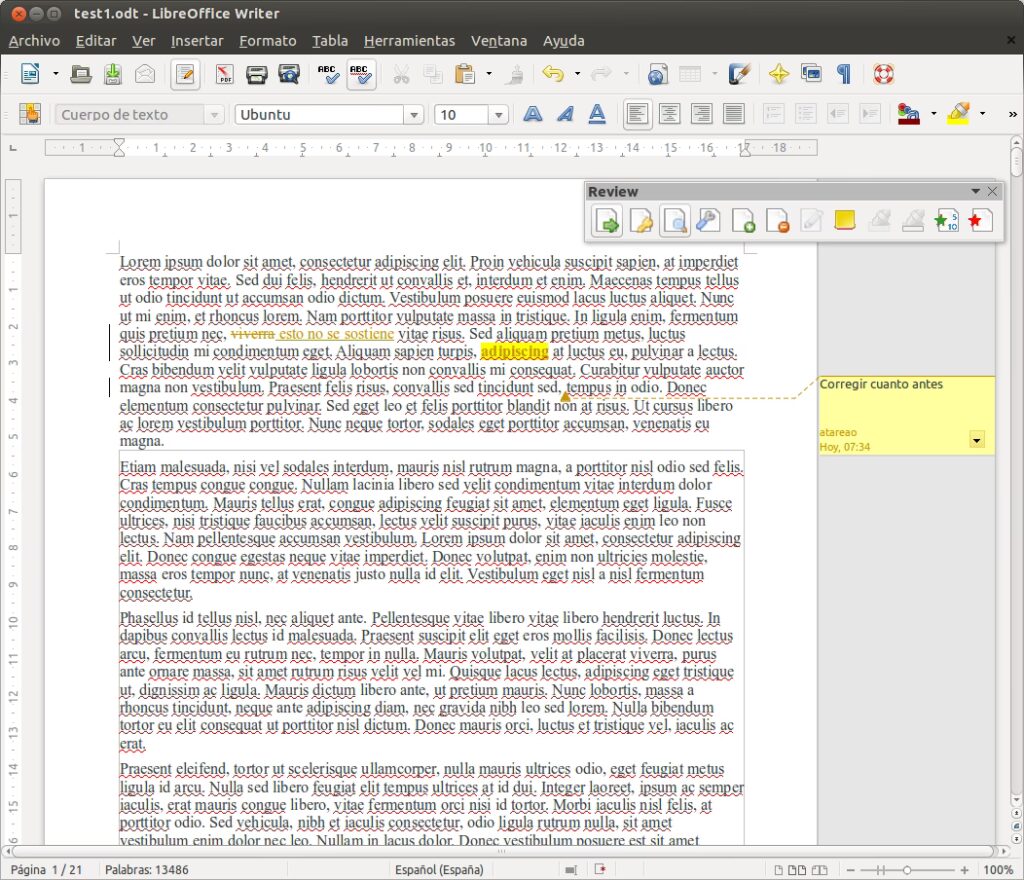Open the comment options dropdown arrow

(977, 439)
